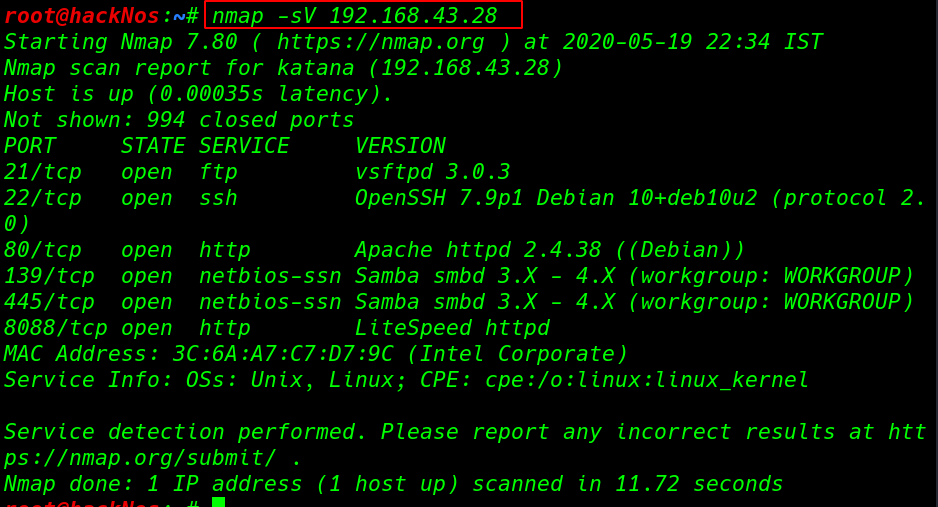The image size is (938, 507).
Task: Click the VERSION column header
Action: (x=400, y=146)
